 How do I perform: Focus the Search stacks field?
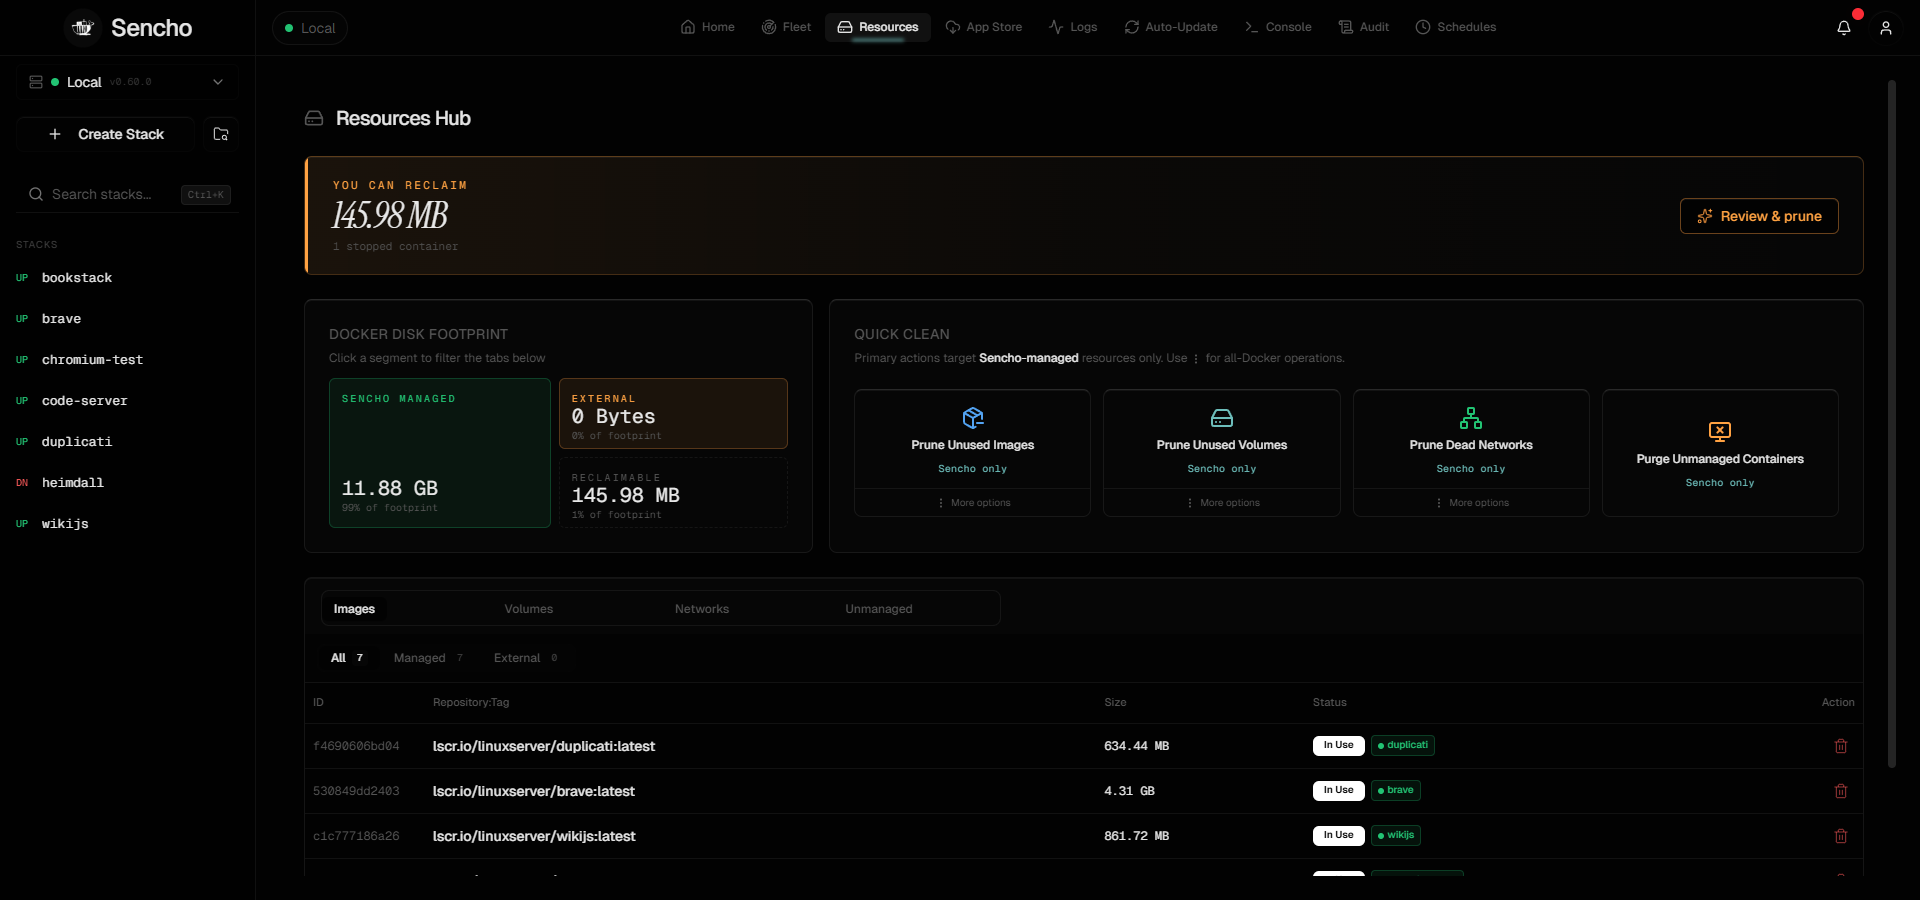127,194
